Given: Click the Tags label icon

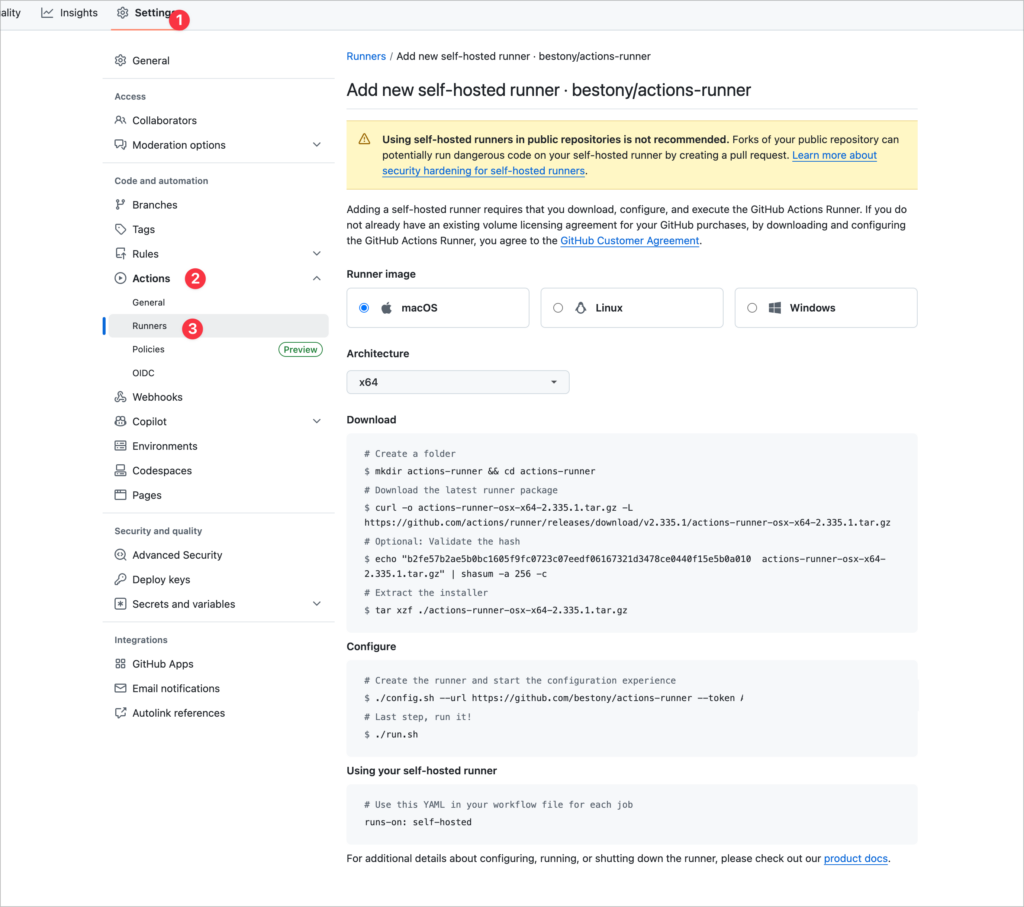Looking at the screenshot, I should [120, 229].
